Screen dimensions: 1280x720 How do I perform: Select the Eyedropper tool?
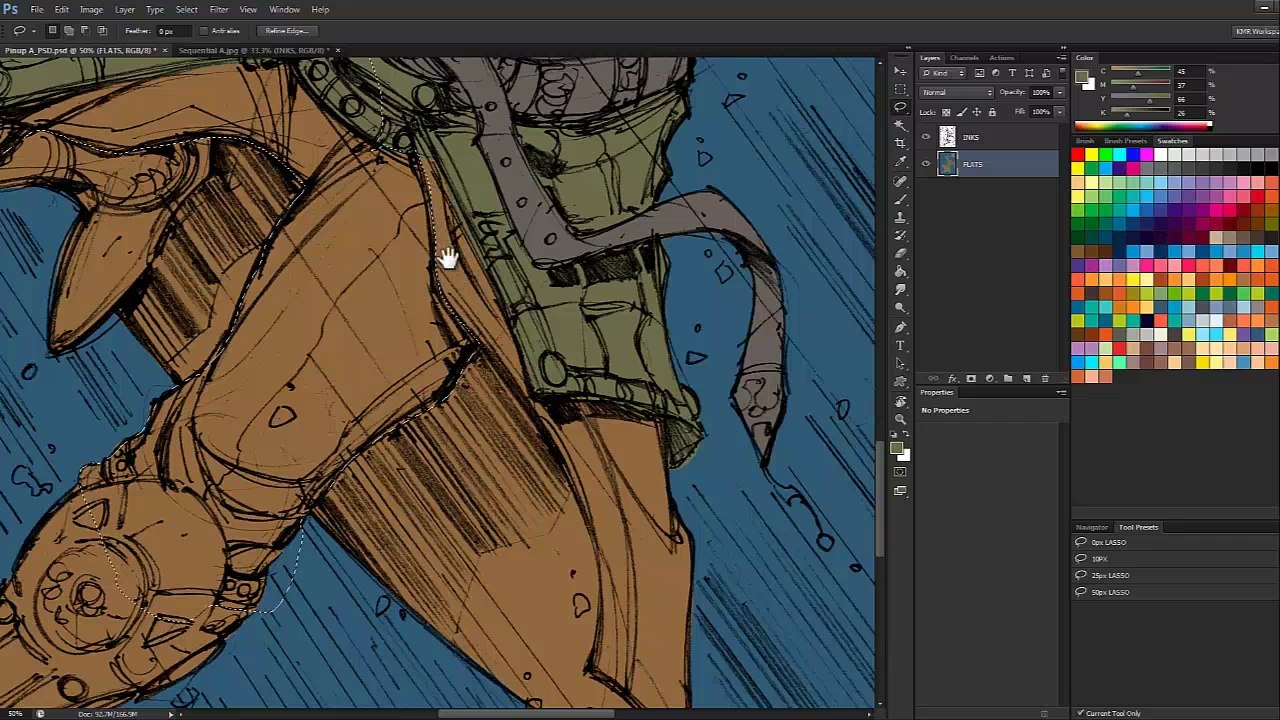pyautogui.click(x=900, y=161)
